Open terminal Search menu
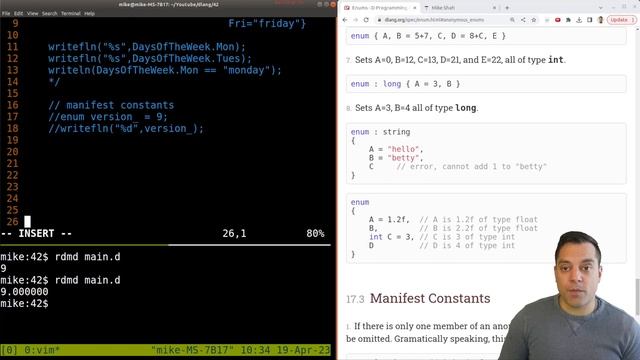This screenshot has width=640, height=360. (x=49, y=13)
